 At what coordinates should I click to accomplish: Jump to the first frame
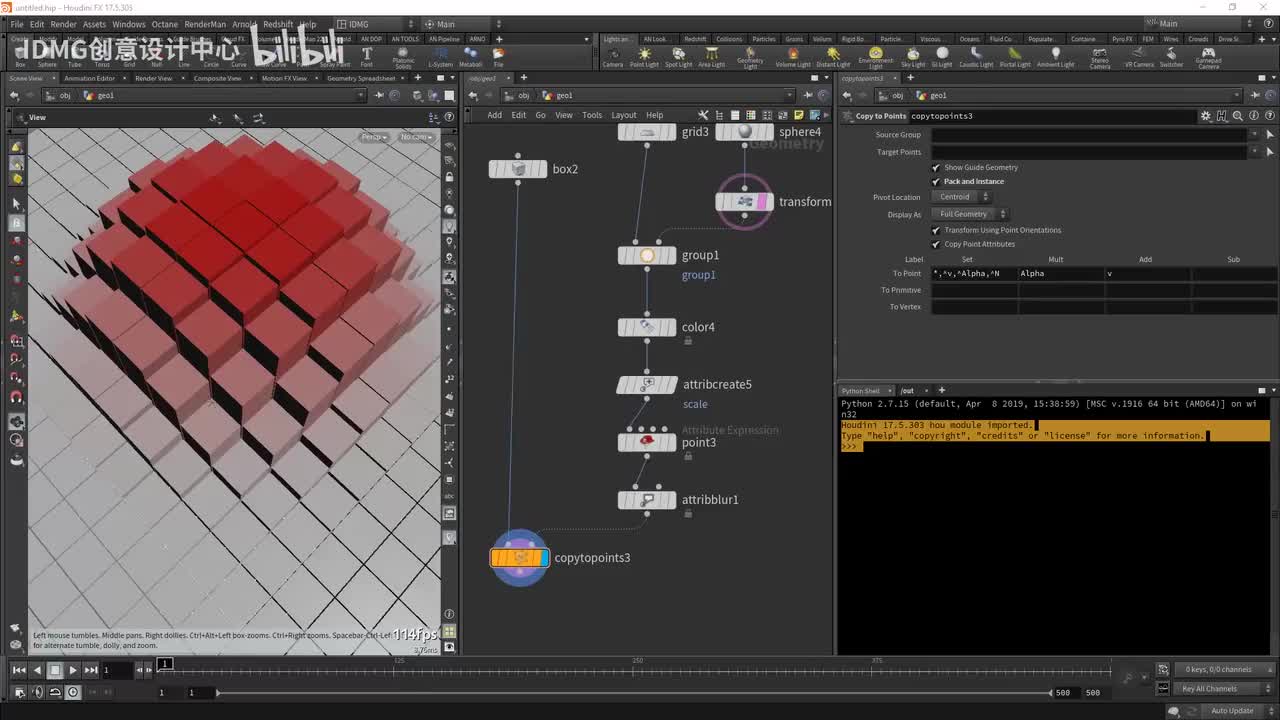pos(19,670)
